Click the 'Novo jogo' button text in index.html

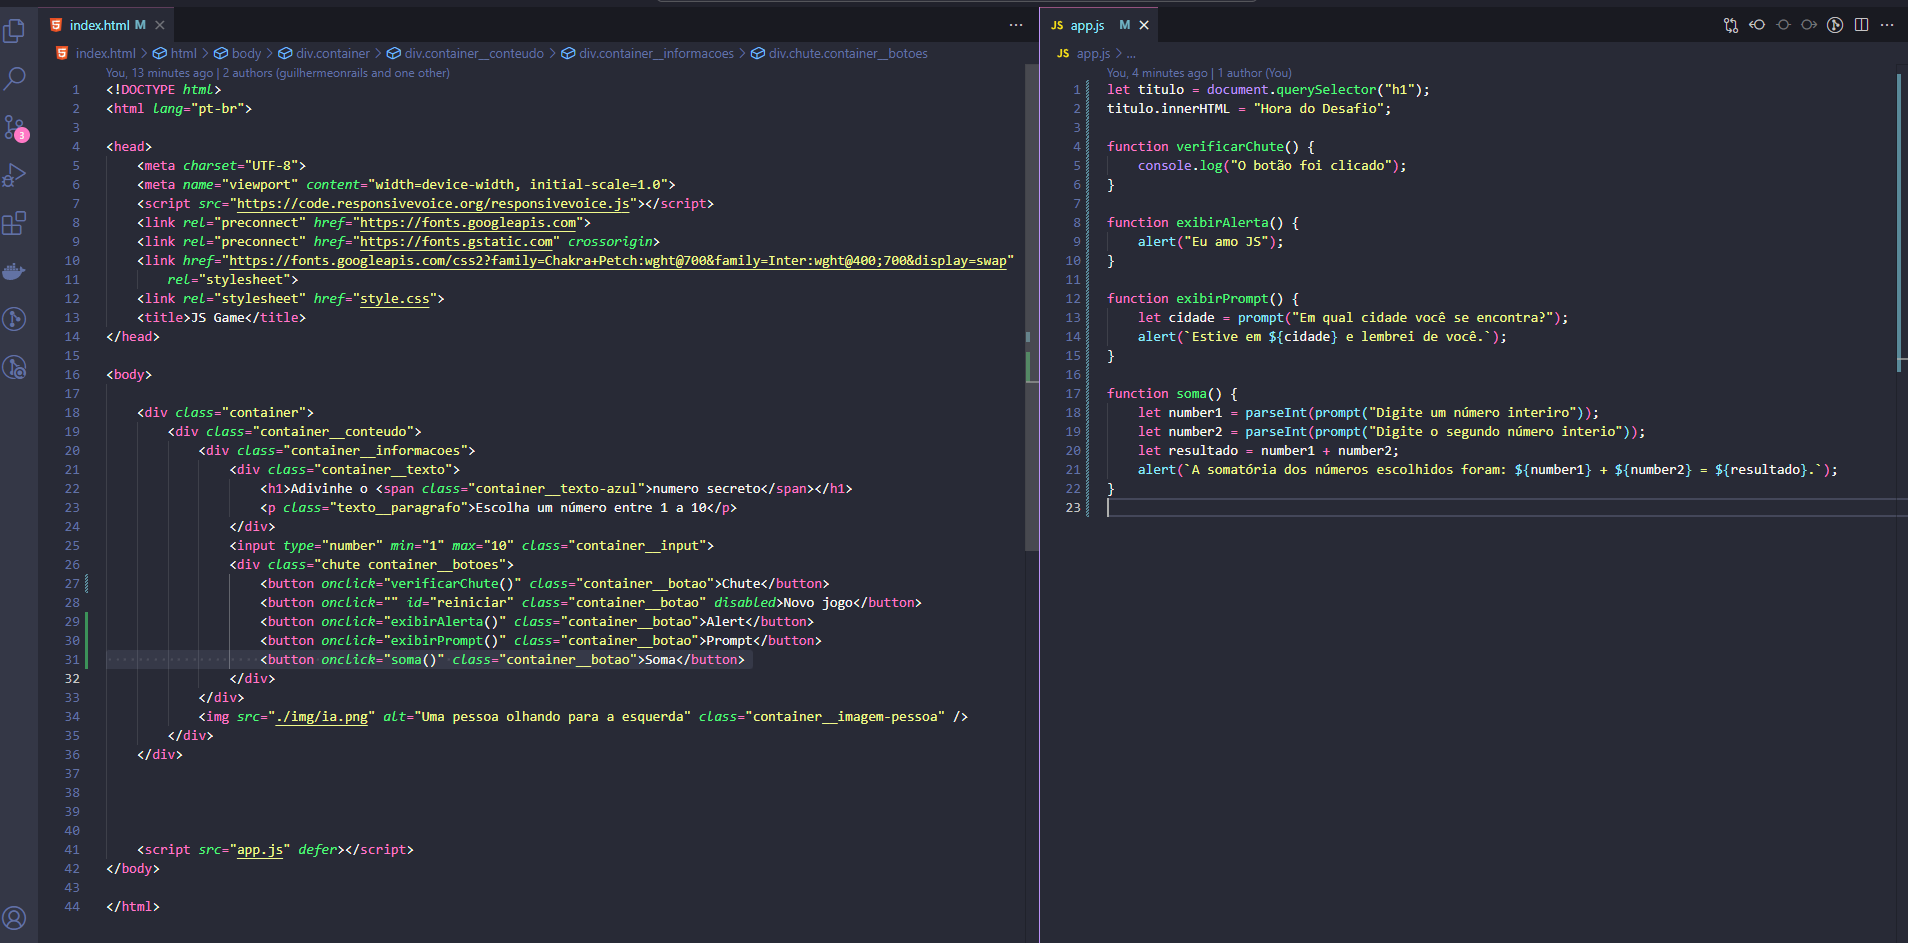(817, 603)
